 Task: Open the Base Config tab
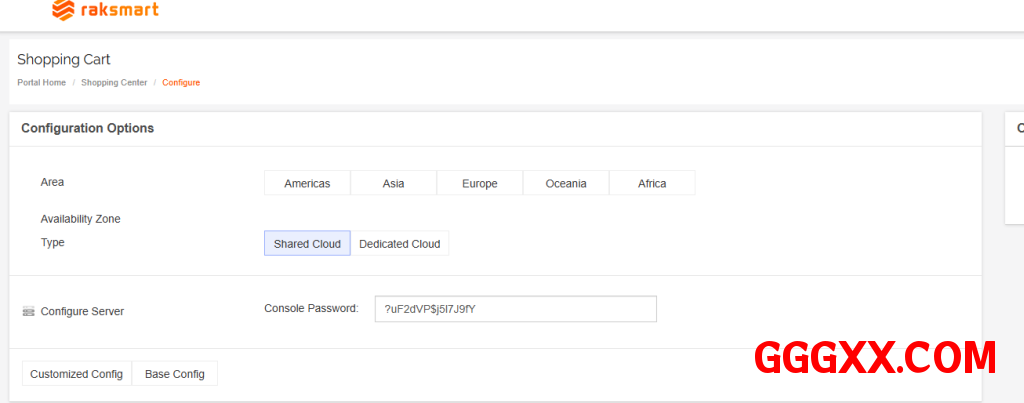point(174,374)
